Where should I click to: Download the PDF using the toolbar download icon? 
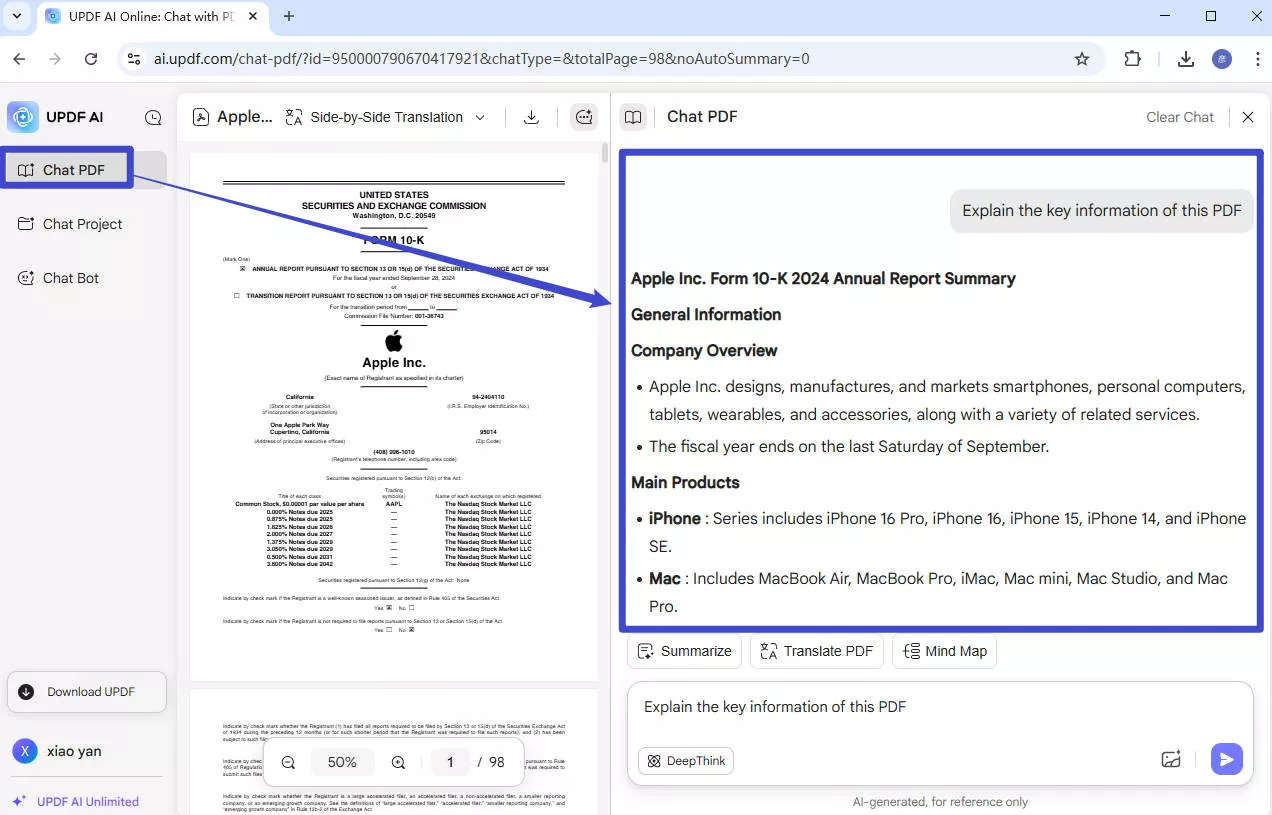532,117
